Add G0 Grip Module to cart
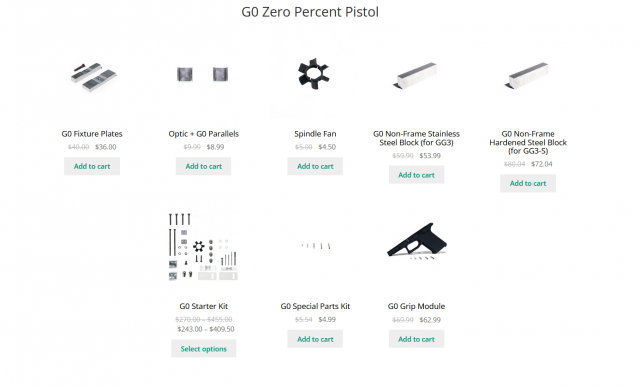 pyautogui.click(x=416, y=339)
